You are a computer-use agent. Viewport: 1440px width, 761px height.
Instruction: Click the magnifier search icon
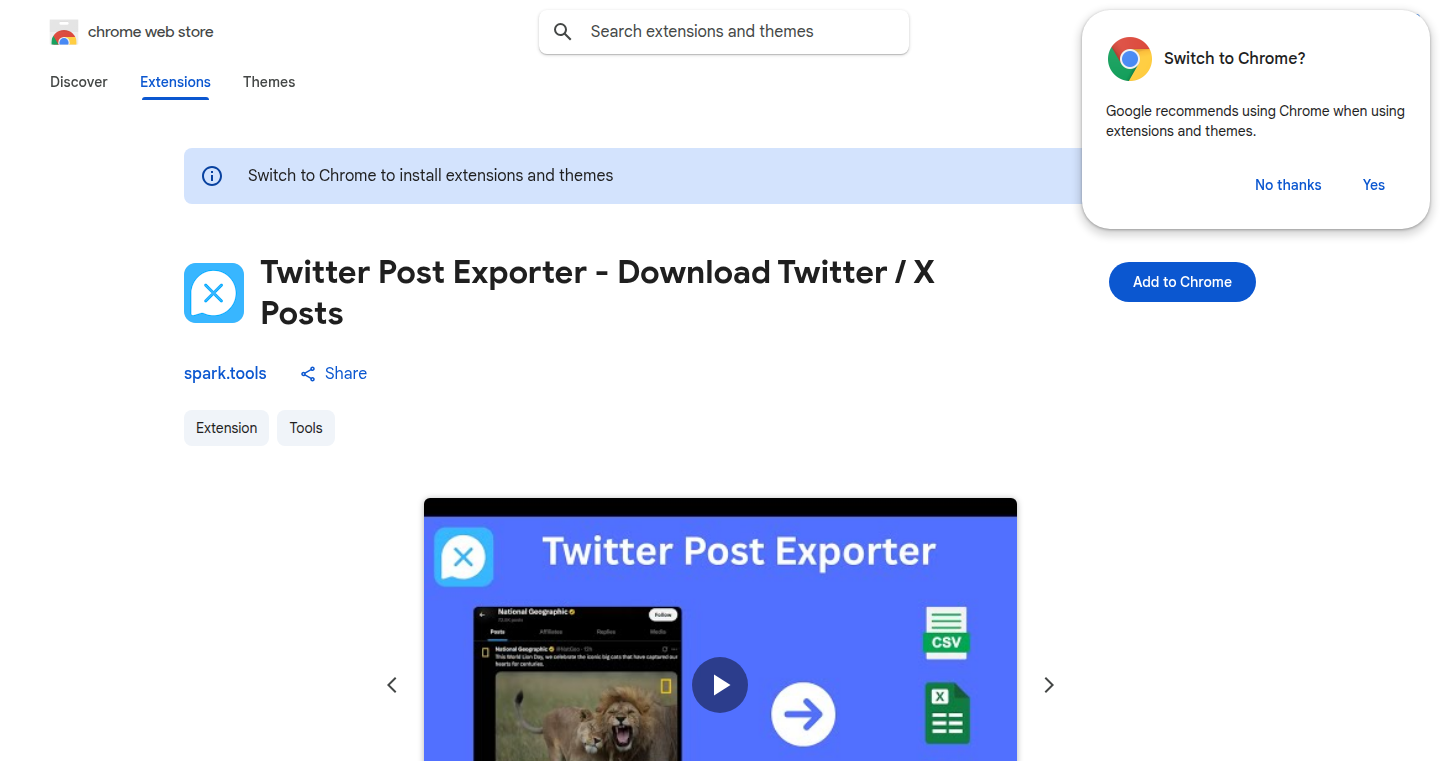[563, 32]
